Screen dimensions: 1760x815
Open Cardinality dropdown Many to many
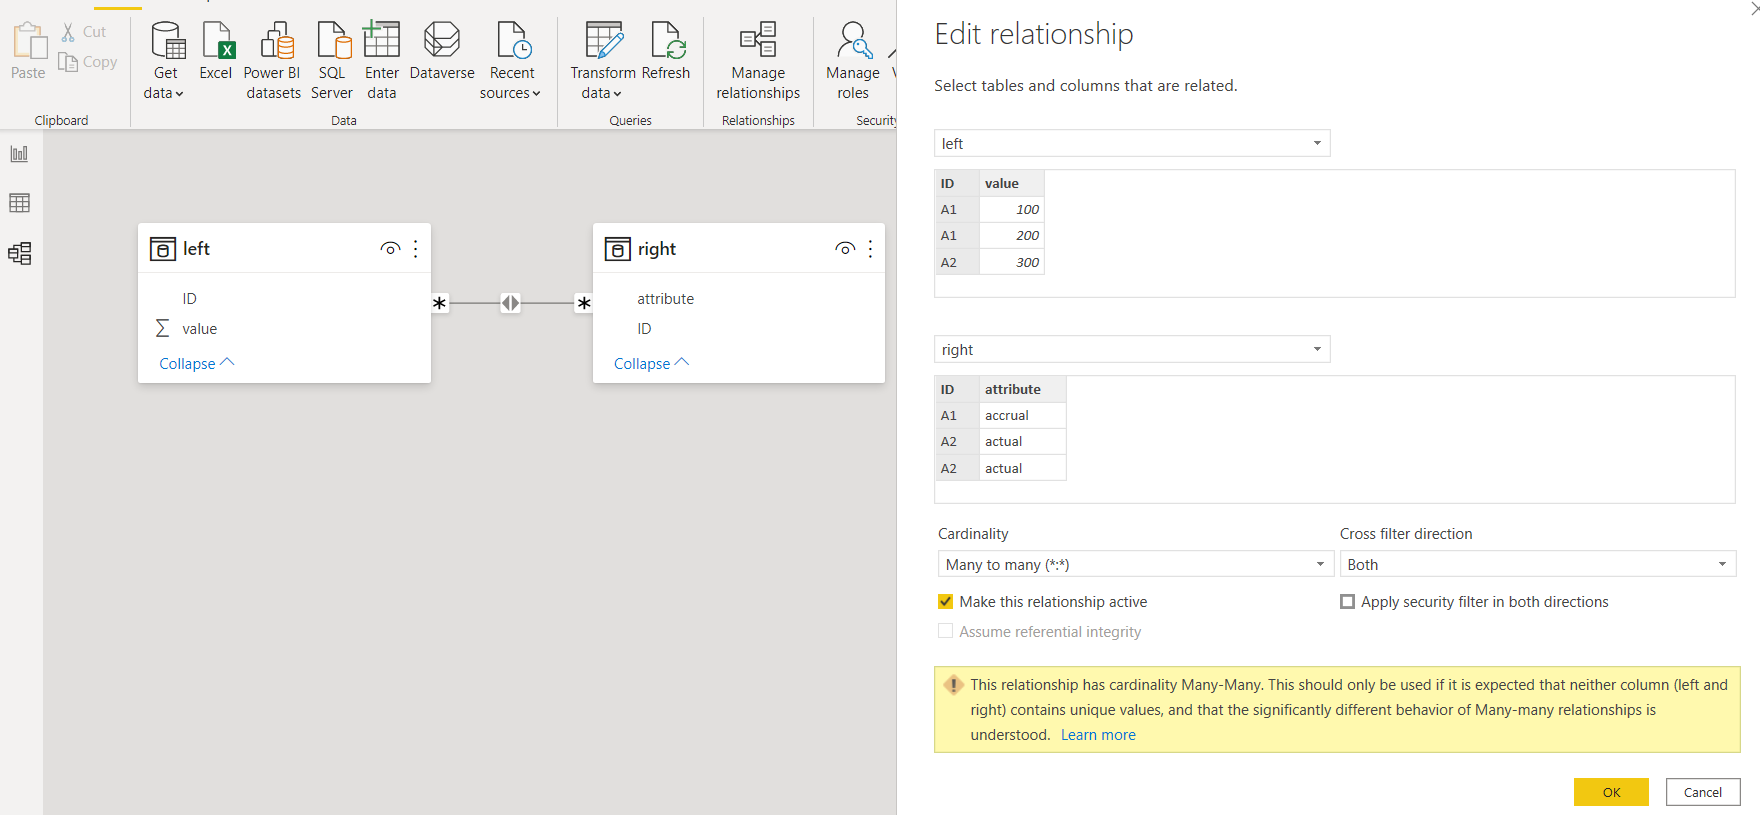point(1136,565)
